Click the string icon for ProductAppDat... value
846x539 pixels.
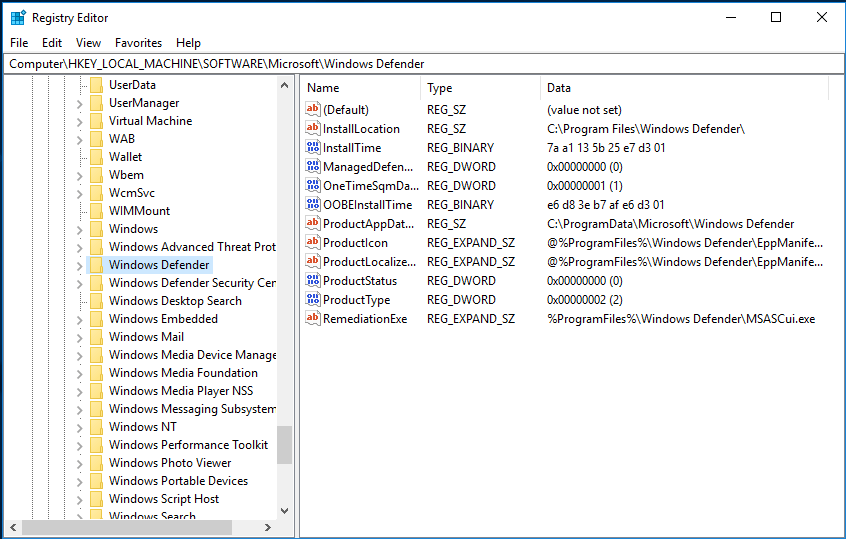[312, 223]
